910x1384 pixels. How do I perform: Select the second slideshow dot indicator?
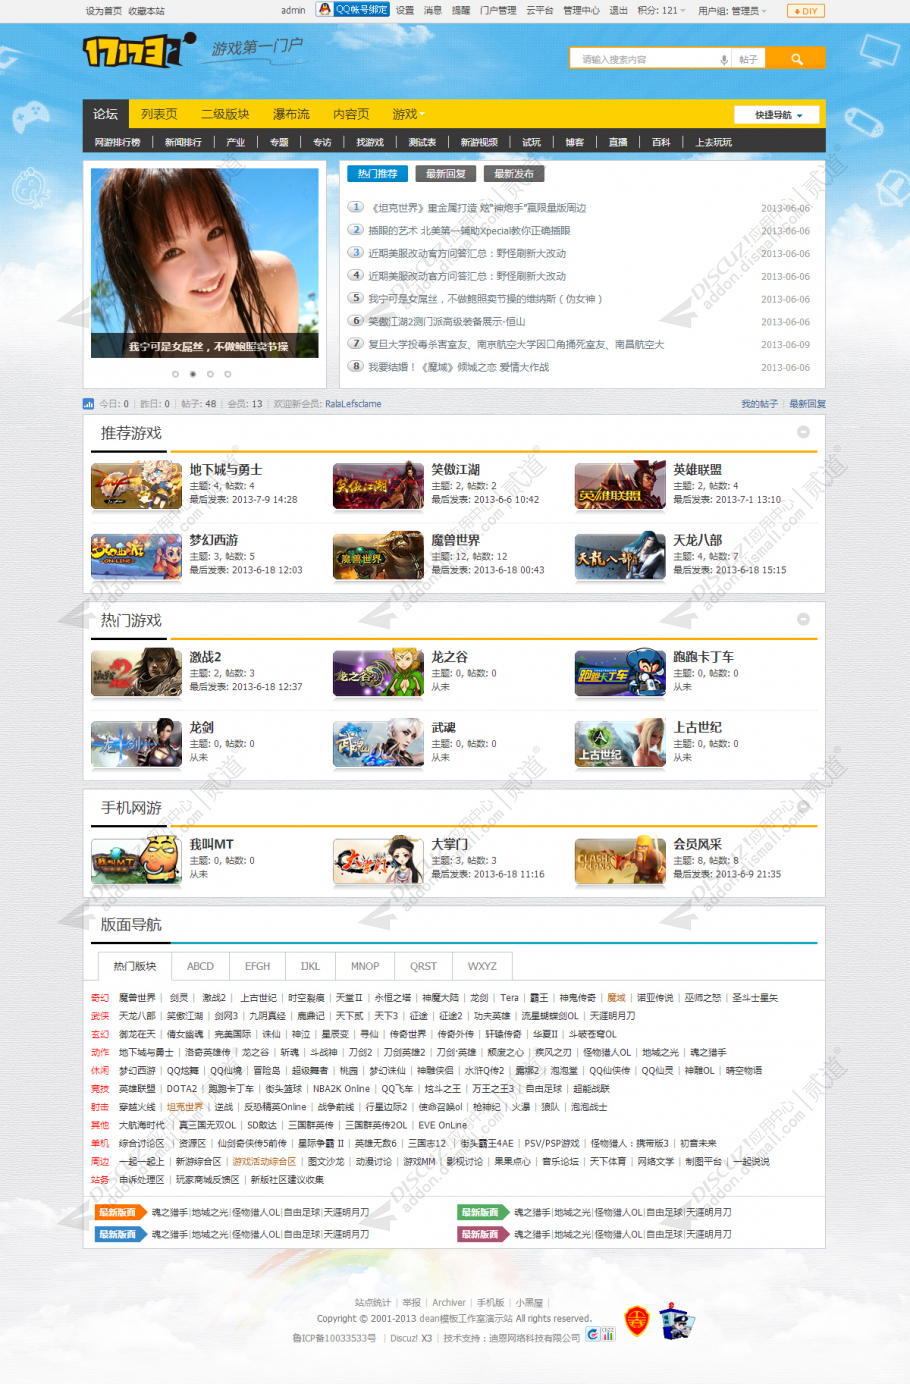click(193, 374)
